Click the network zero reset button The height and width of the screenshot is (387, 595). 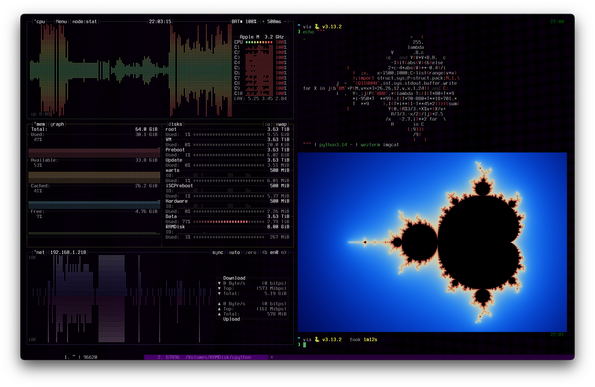point(251,252)
